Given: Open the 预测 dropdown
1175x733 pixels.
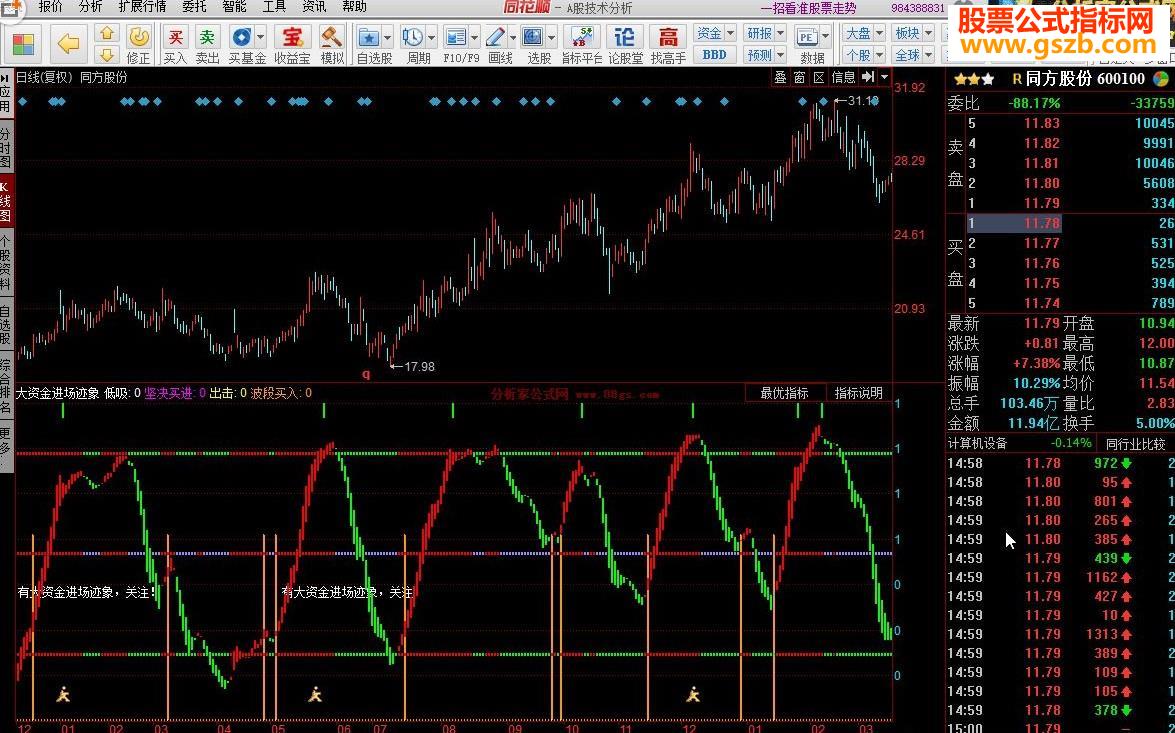Looking at the screenshot, I should pos(764,55).
